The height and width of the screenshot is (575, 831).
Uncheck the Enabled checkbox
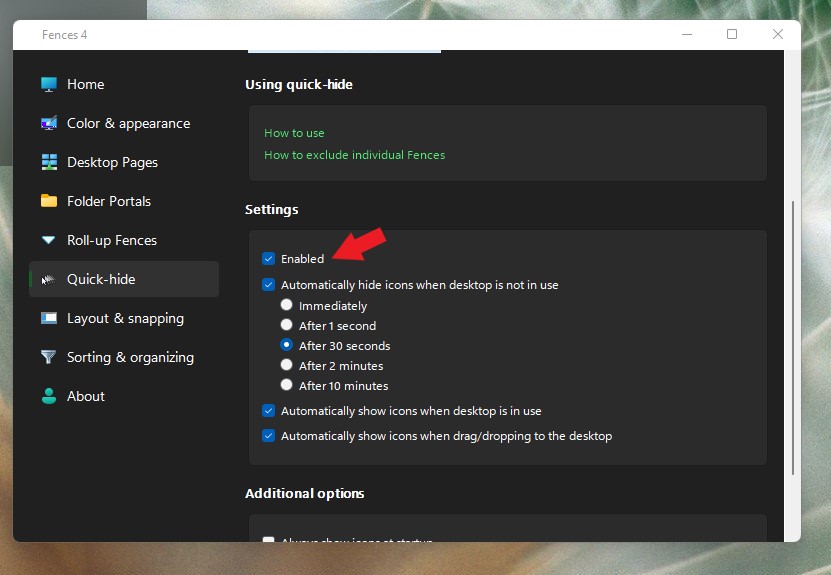tap(269, 259)
